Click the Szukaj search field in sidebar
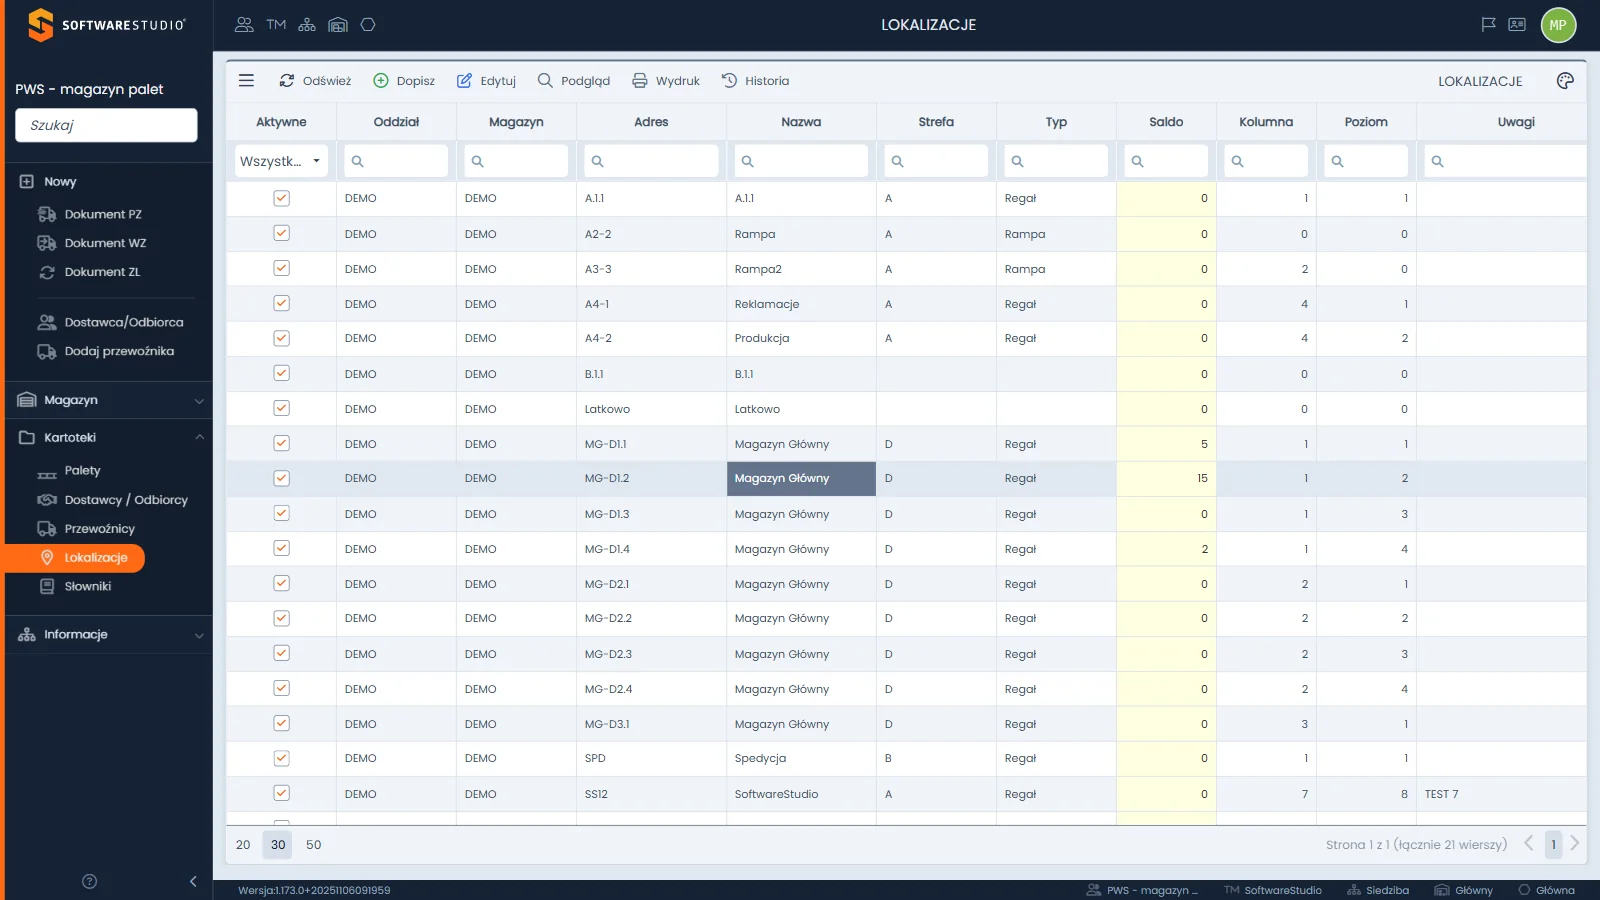Viewport: 1600px width, 900px height. click(x=106, y=125)
